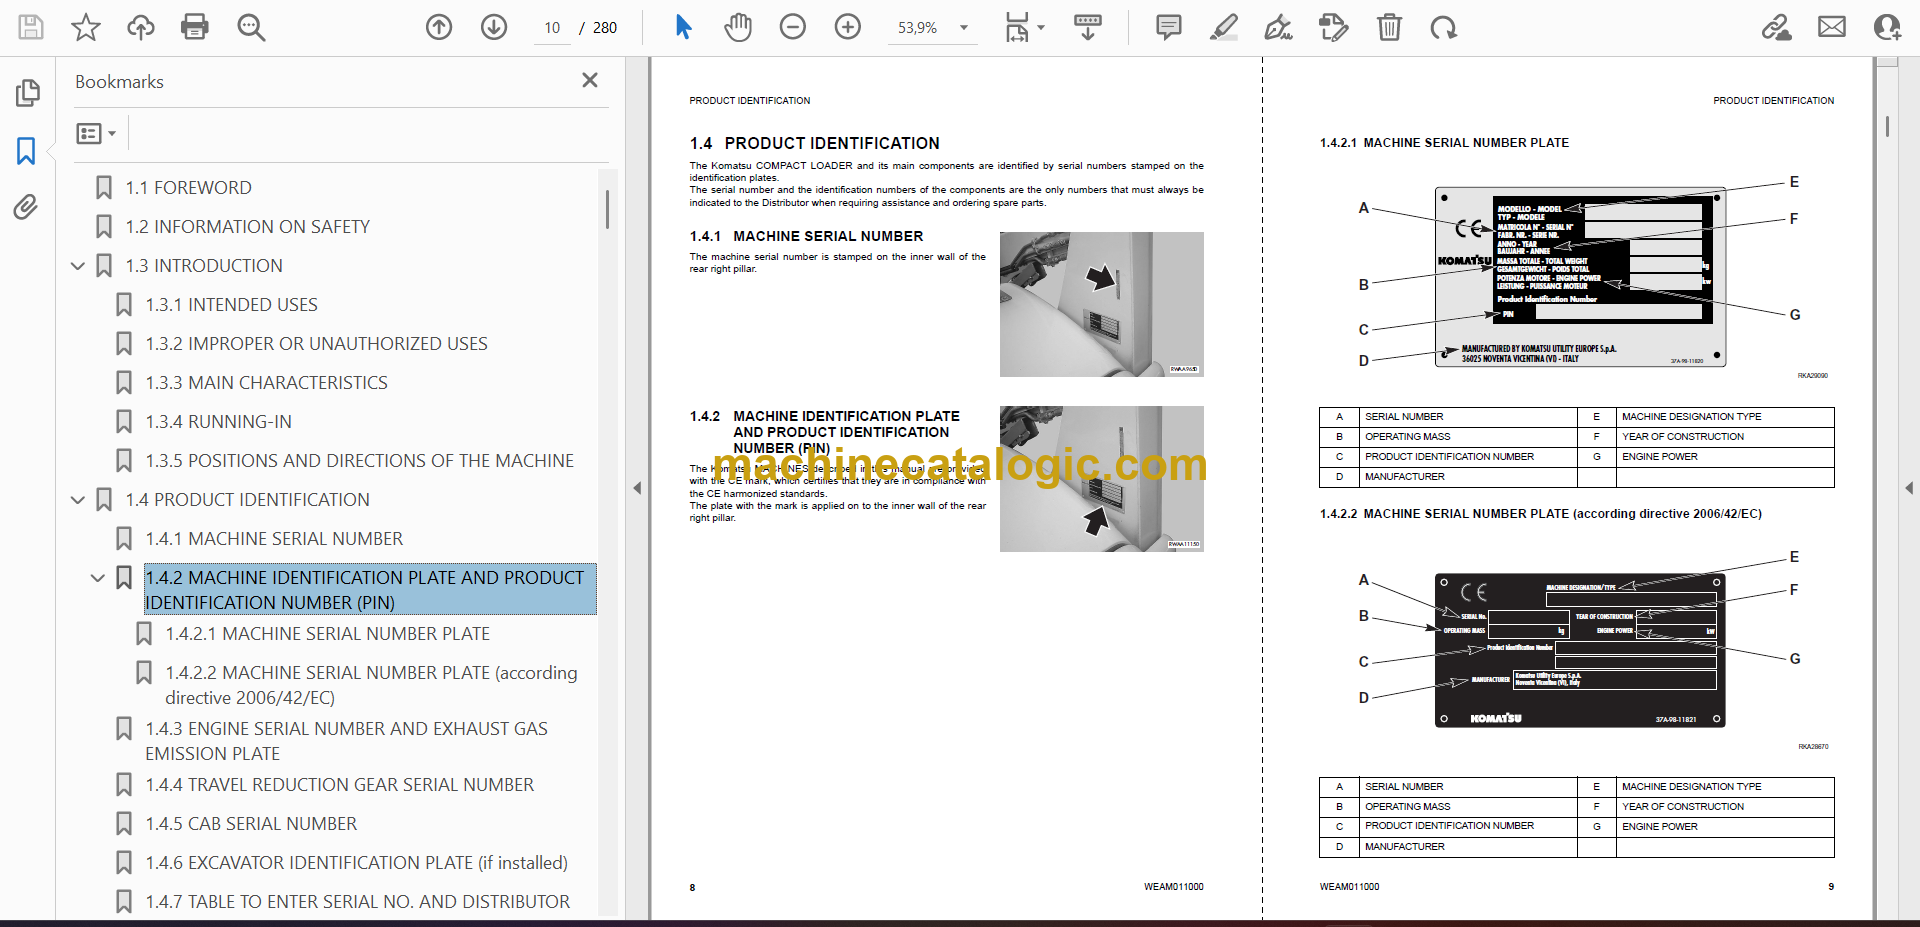The height and width of the screenshot is (927, 1920).
Task: Collapse the 1.4 PRODUCT IDENTIFICATION bookmark
Action: pyautogui.click(x=77, y=500)
